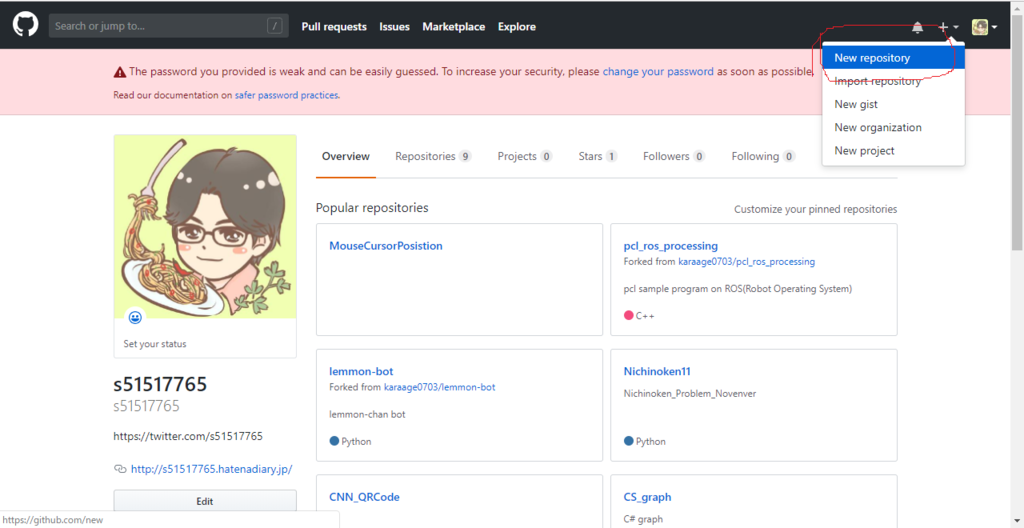Click Customize your pinned repositories
This screenshot has height=528, width=1024.
click(x=816, y=210)
